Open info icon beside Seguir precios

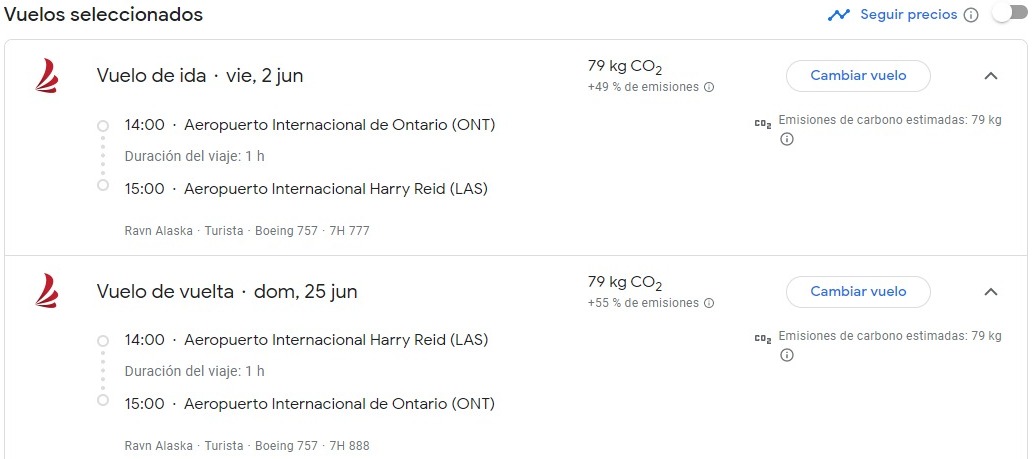[971, 15]
